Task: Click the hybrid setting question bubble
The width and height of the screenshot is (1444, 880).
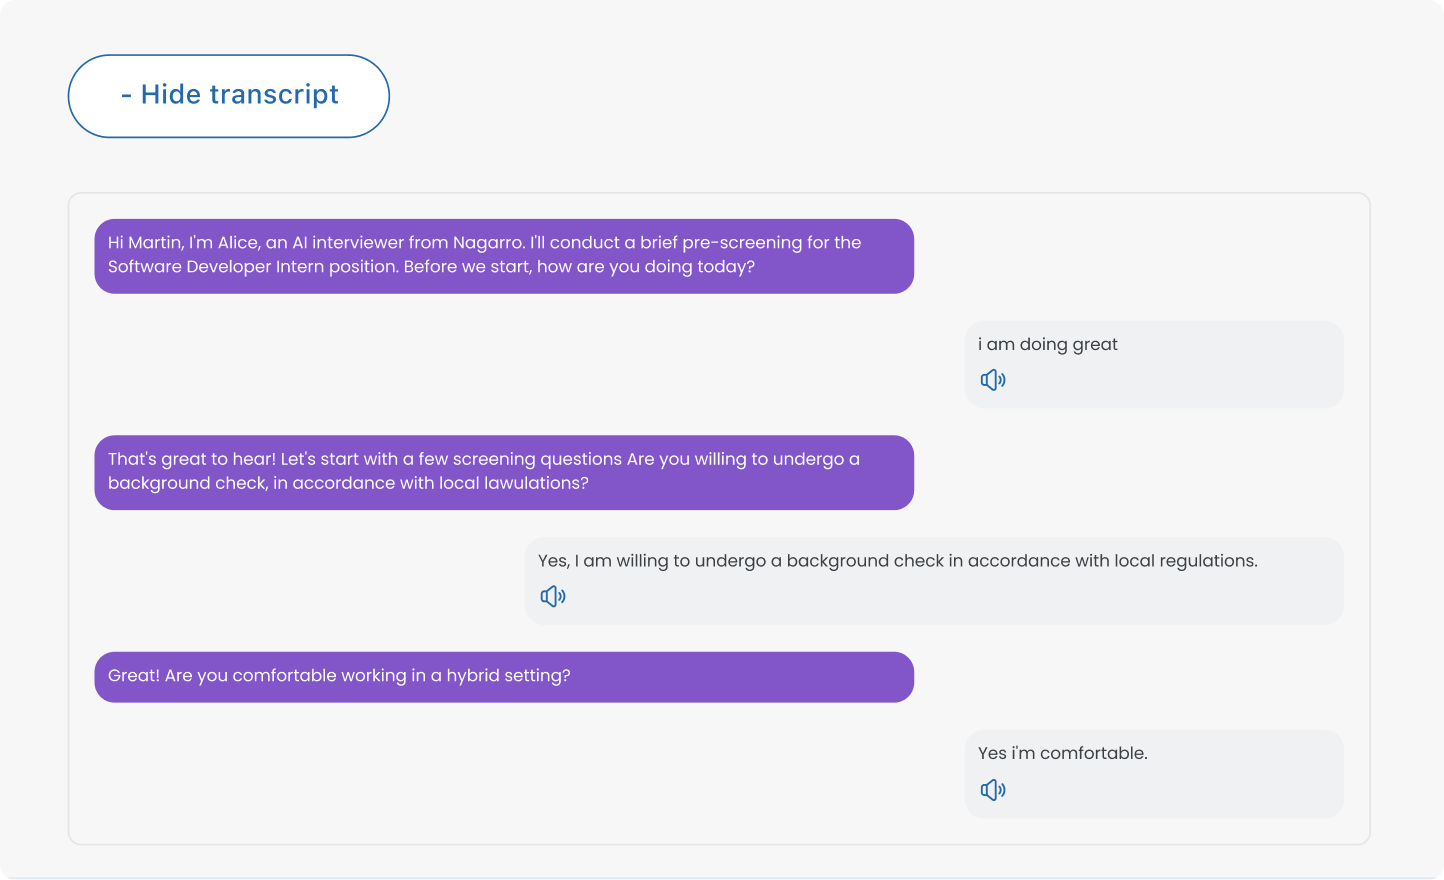Action: (x=503, y=677)
